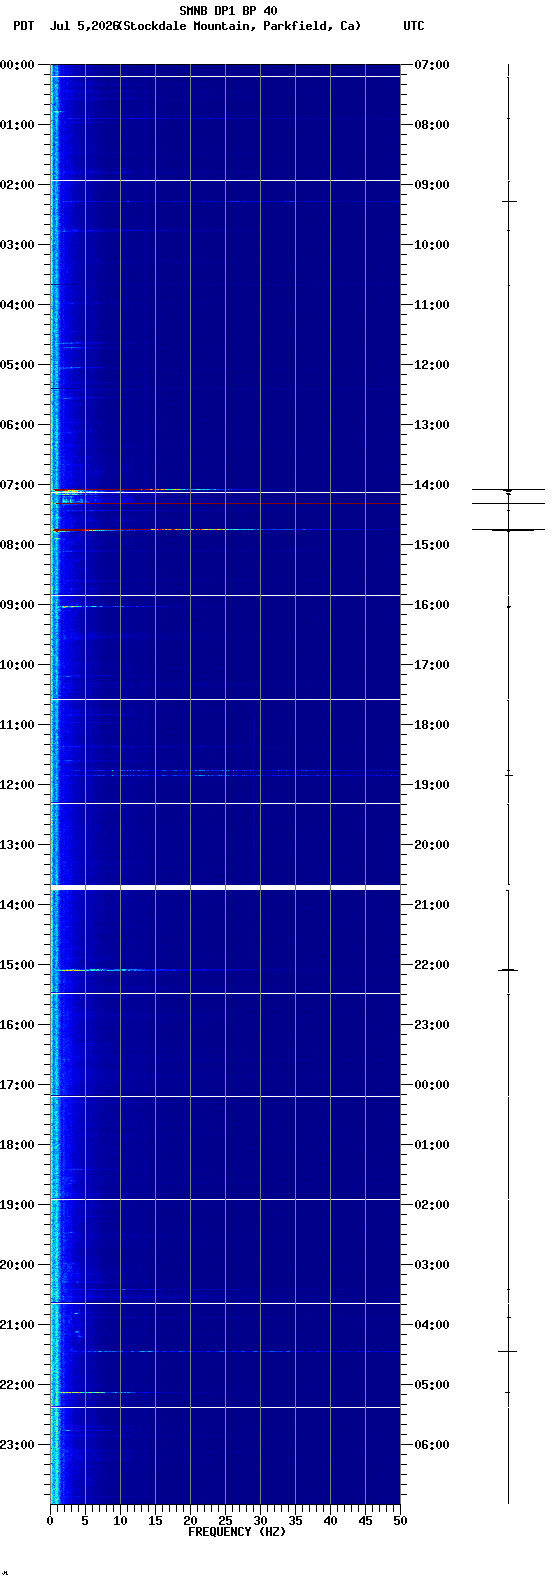Select the '25' frequency axis tick label
This screenshot has height=1584, width=552.
coord(225,1521)
